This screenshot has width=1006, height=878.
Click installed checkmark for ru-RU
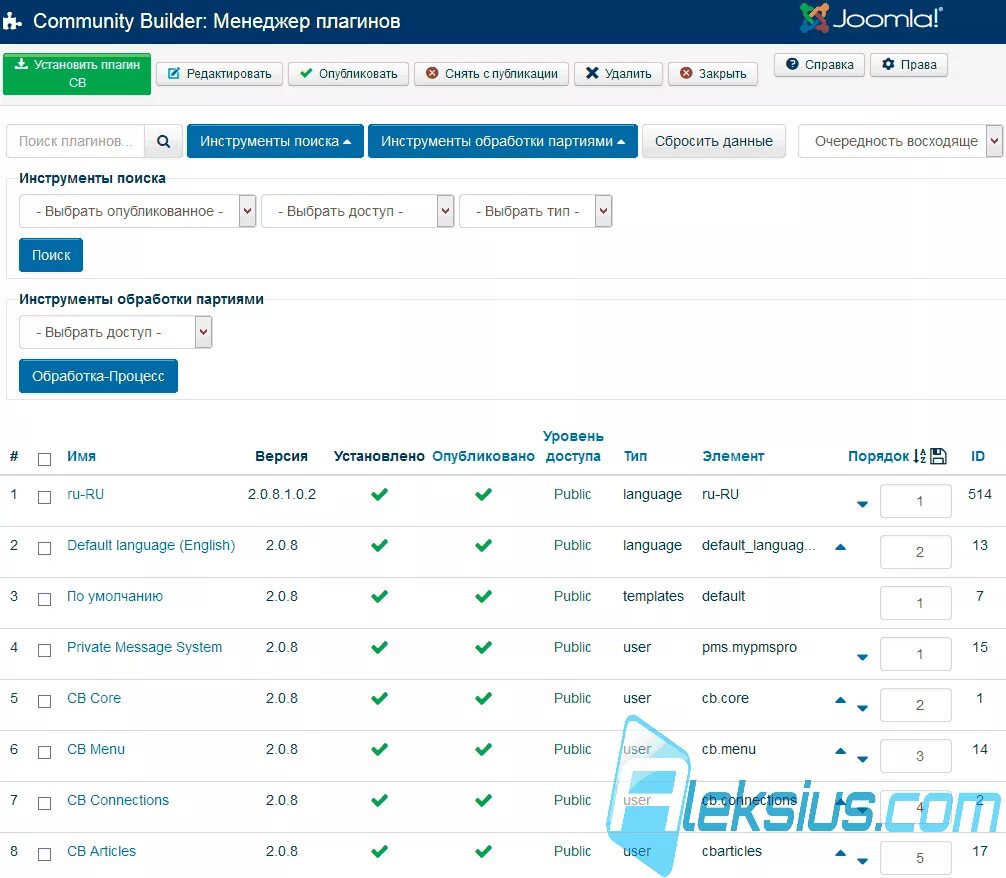coord(379,494)
